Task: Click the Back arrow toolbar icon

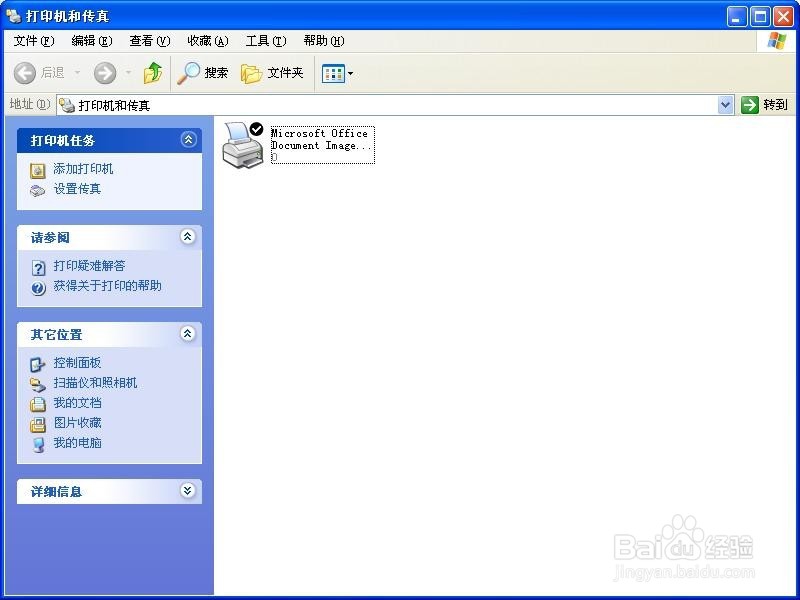Action: click(x=24, y=73)
